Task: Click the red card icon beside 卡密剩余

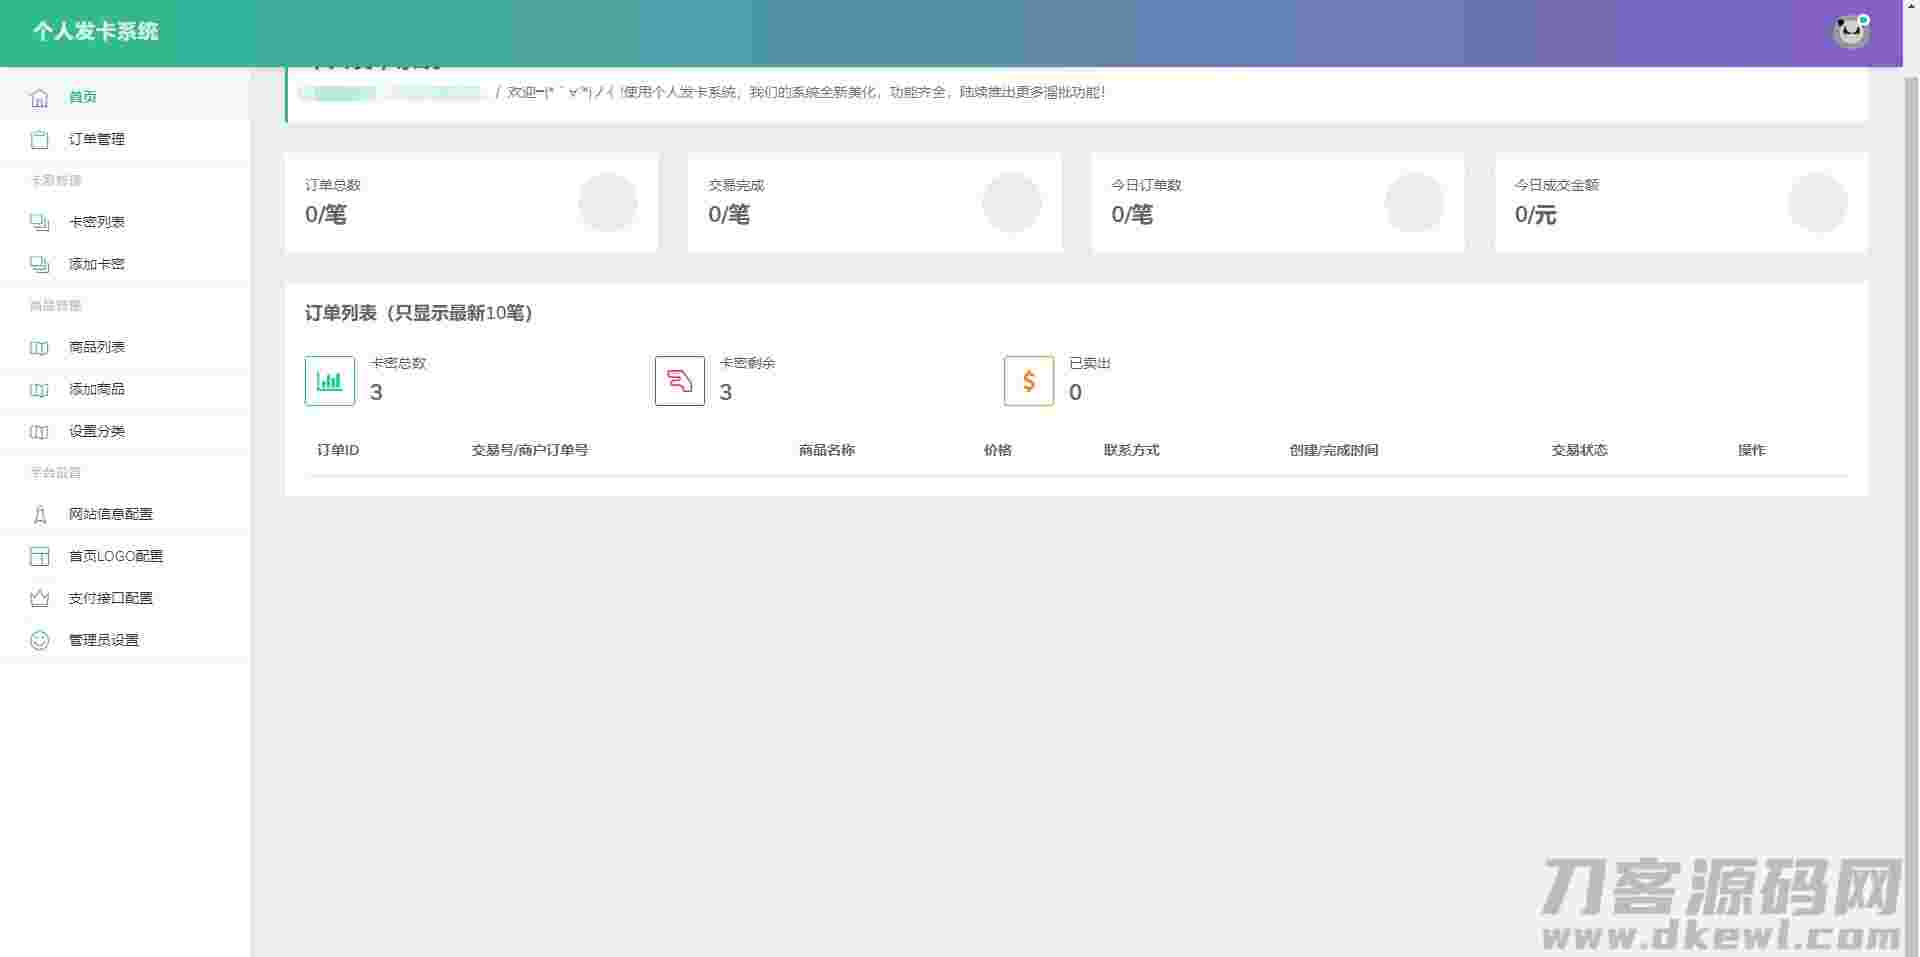Action: (x=679, y=380)
